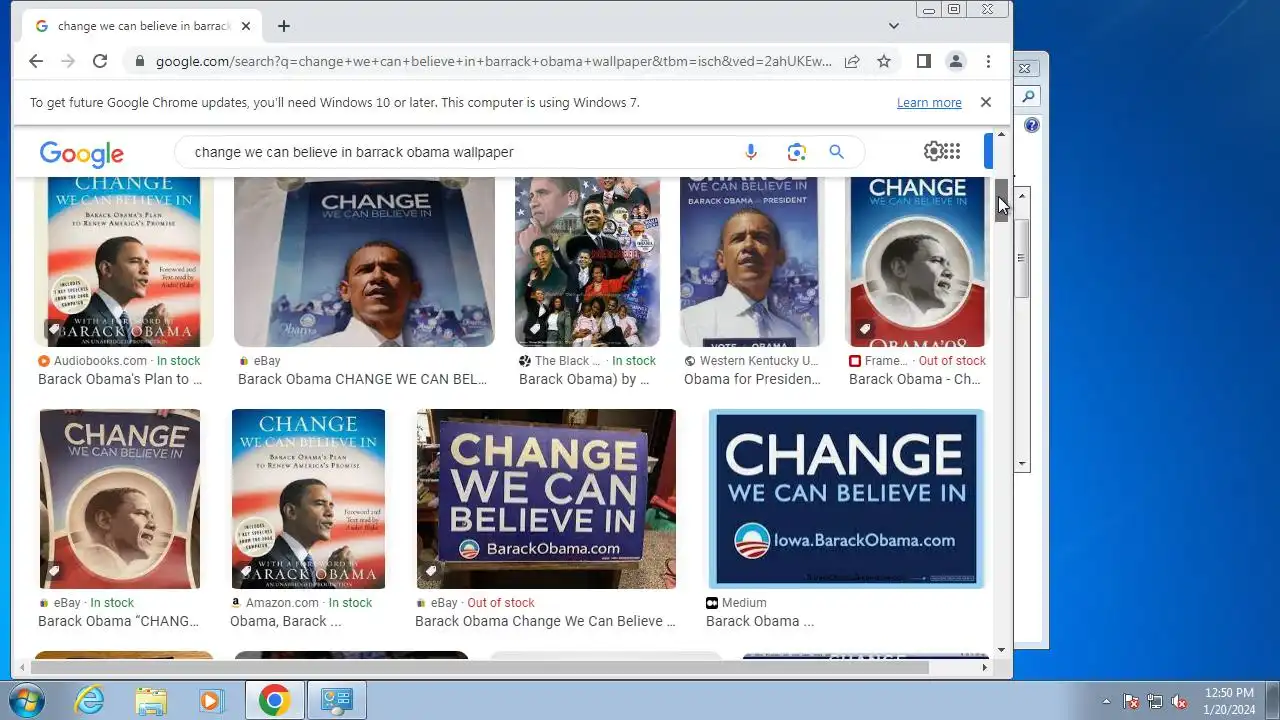Open Google quick settings gear
This screenshot has width=1280, height=720.
(x=934, y=151)
